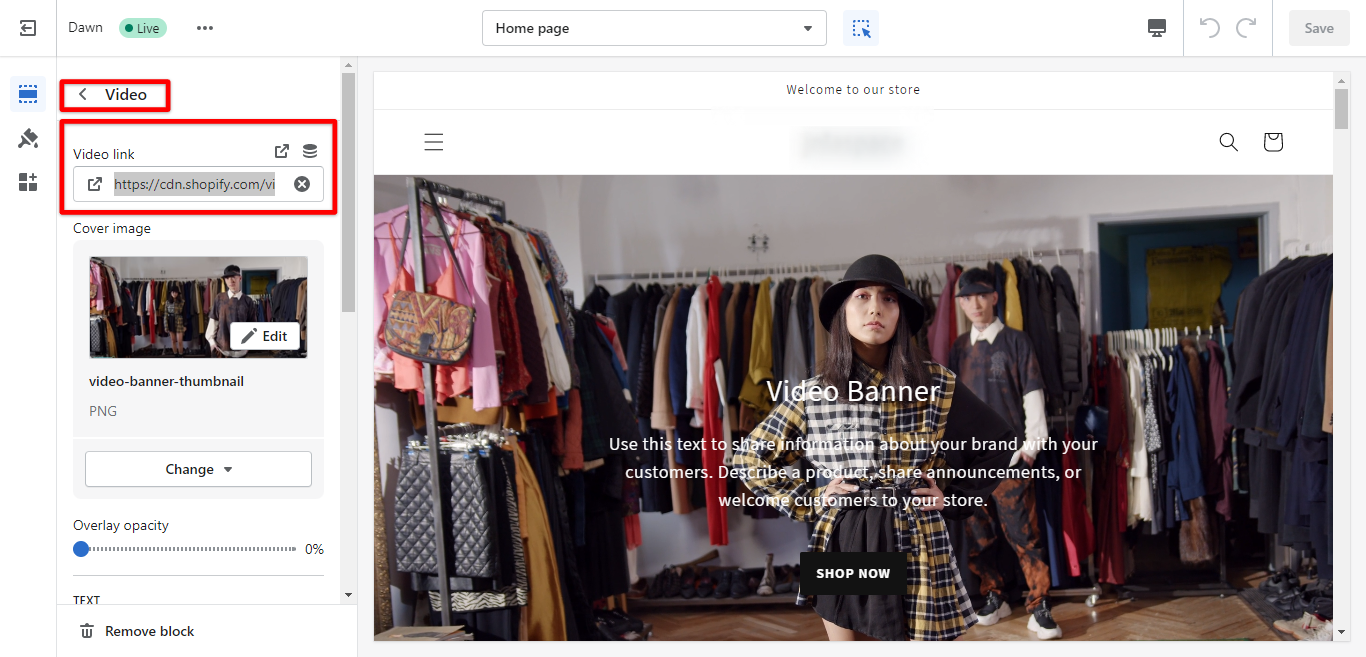Clear the Video link field

click(302, 184)
